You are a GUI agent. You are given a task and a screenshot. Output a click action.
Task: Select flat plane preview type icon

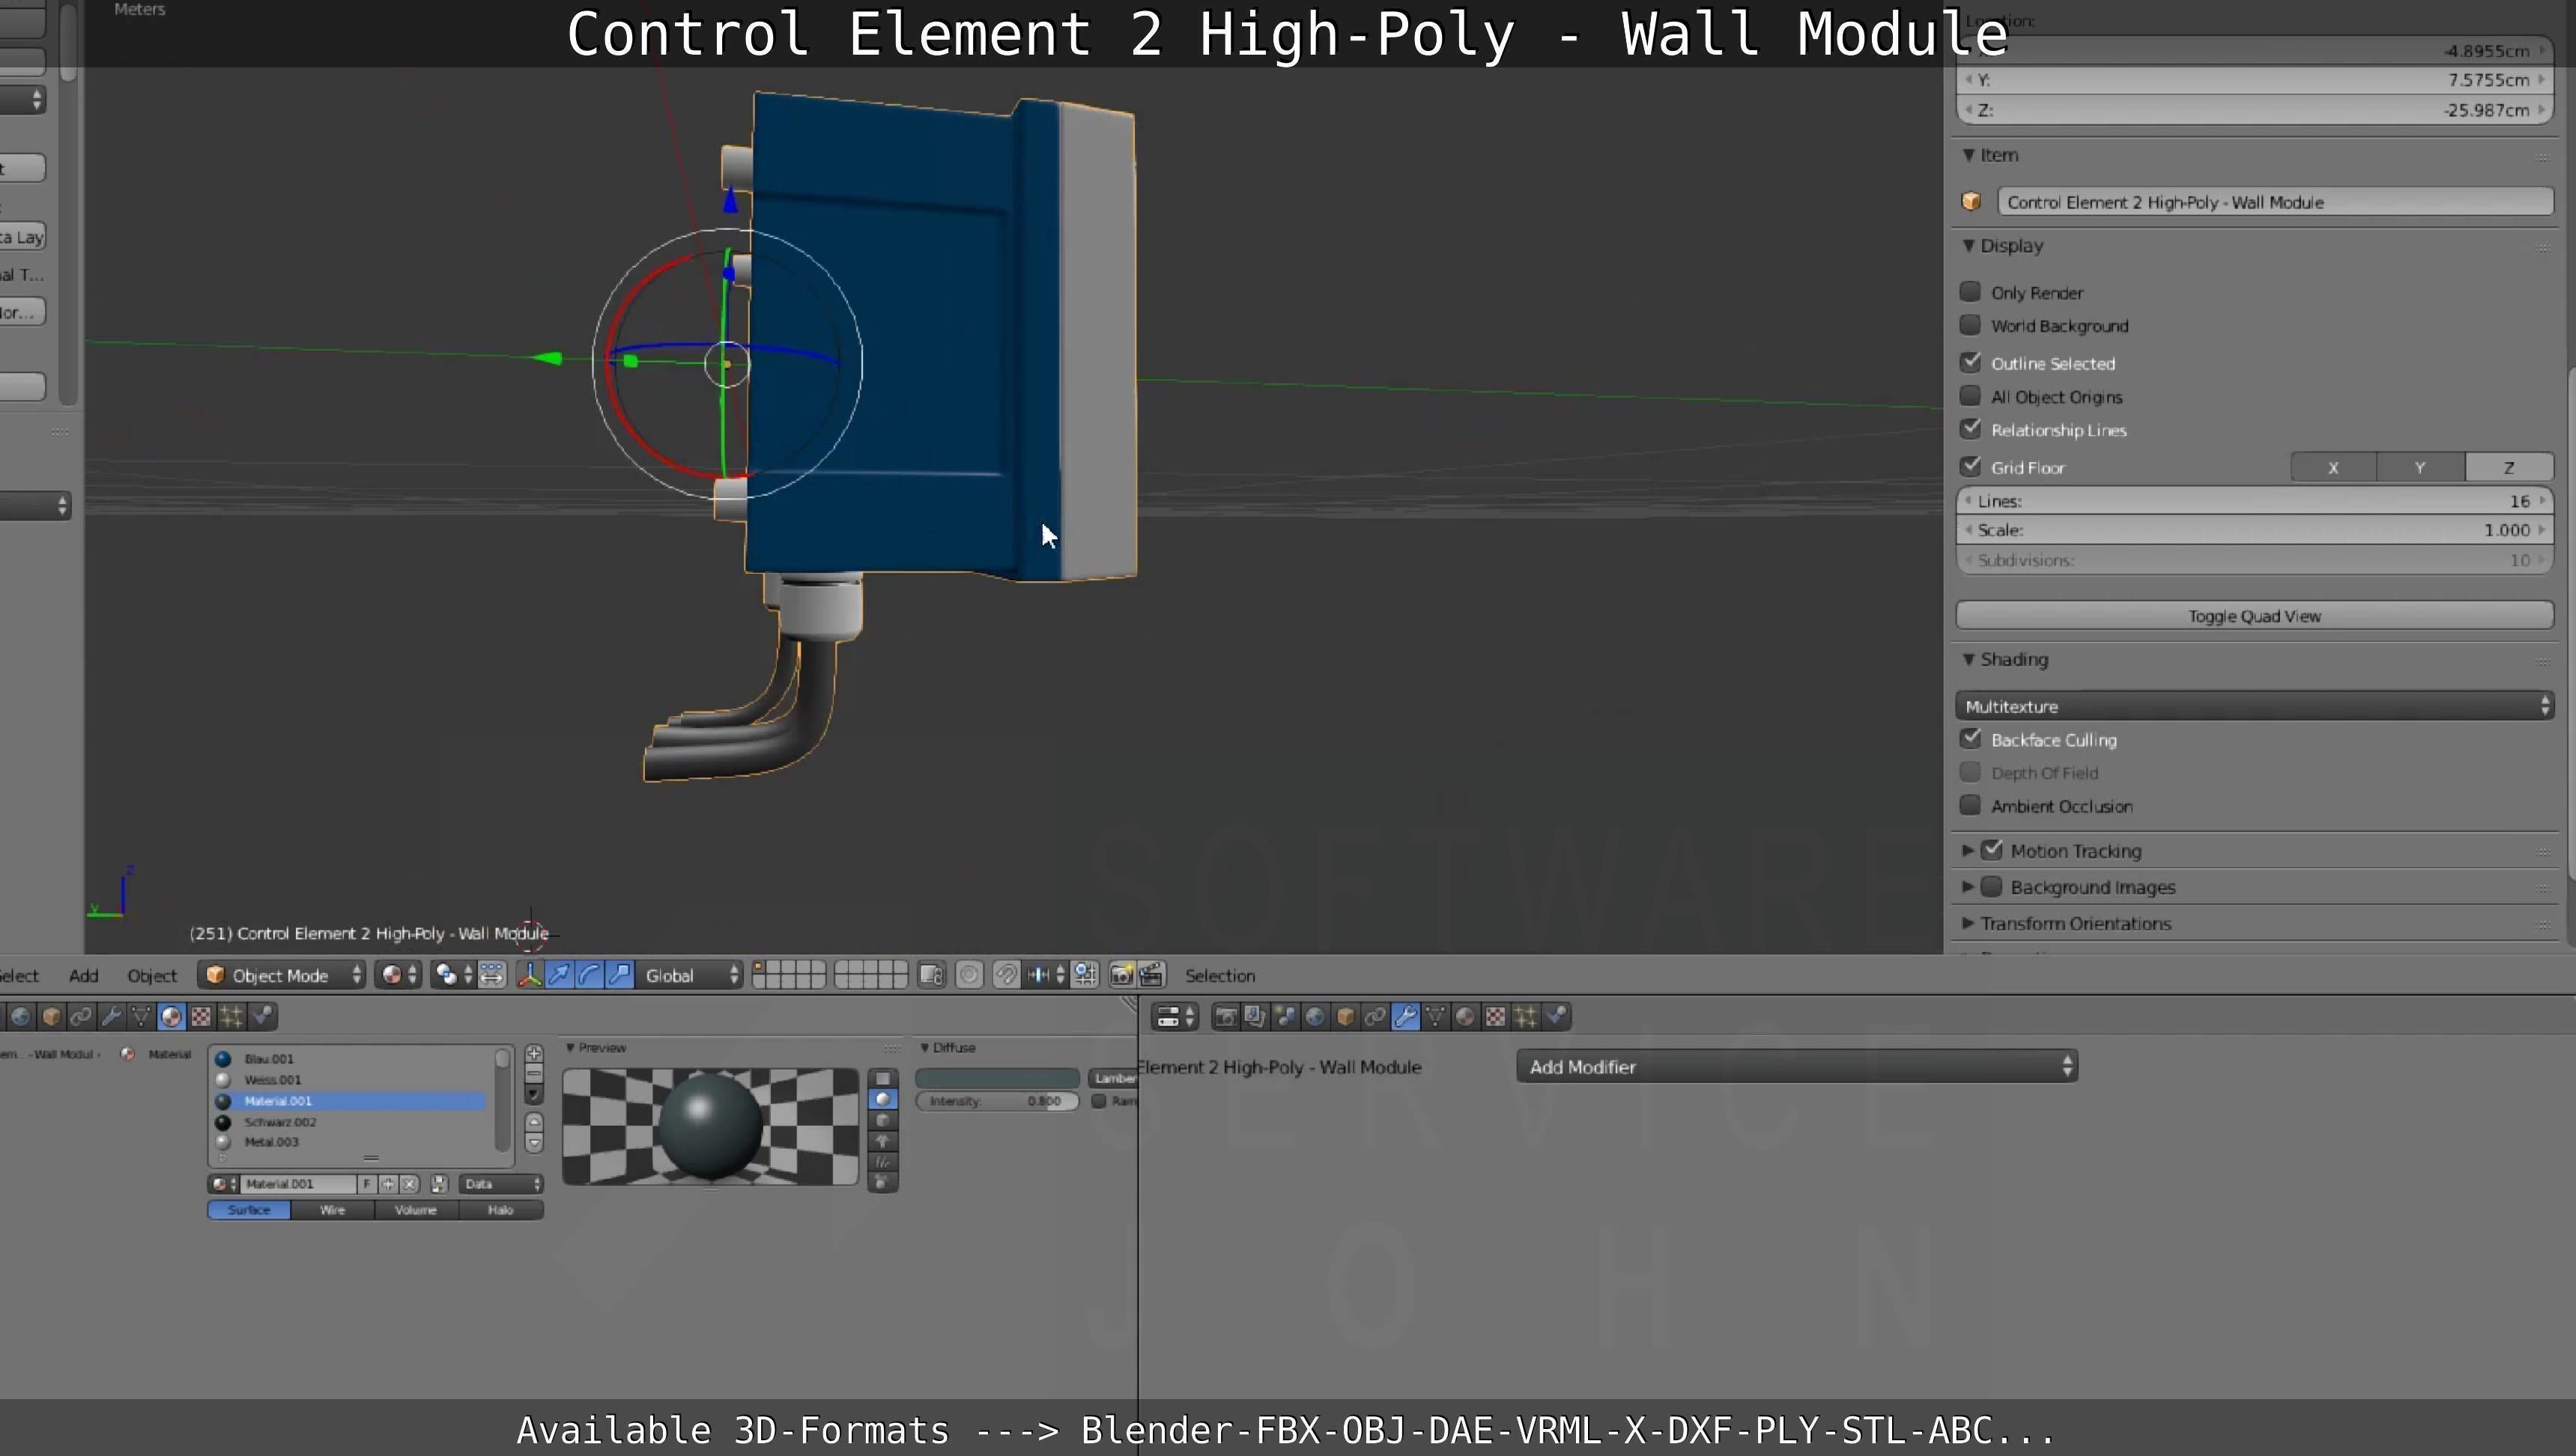click(882, 1078)
